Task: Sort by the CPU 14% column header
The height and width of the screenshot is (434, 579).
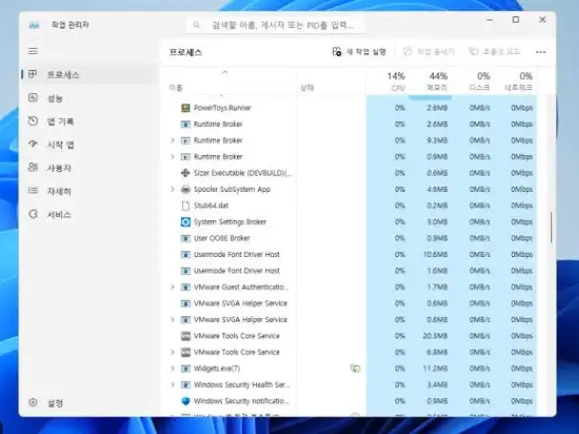Action: pos(388,82)
